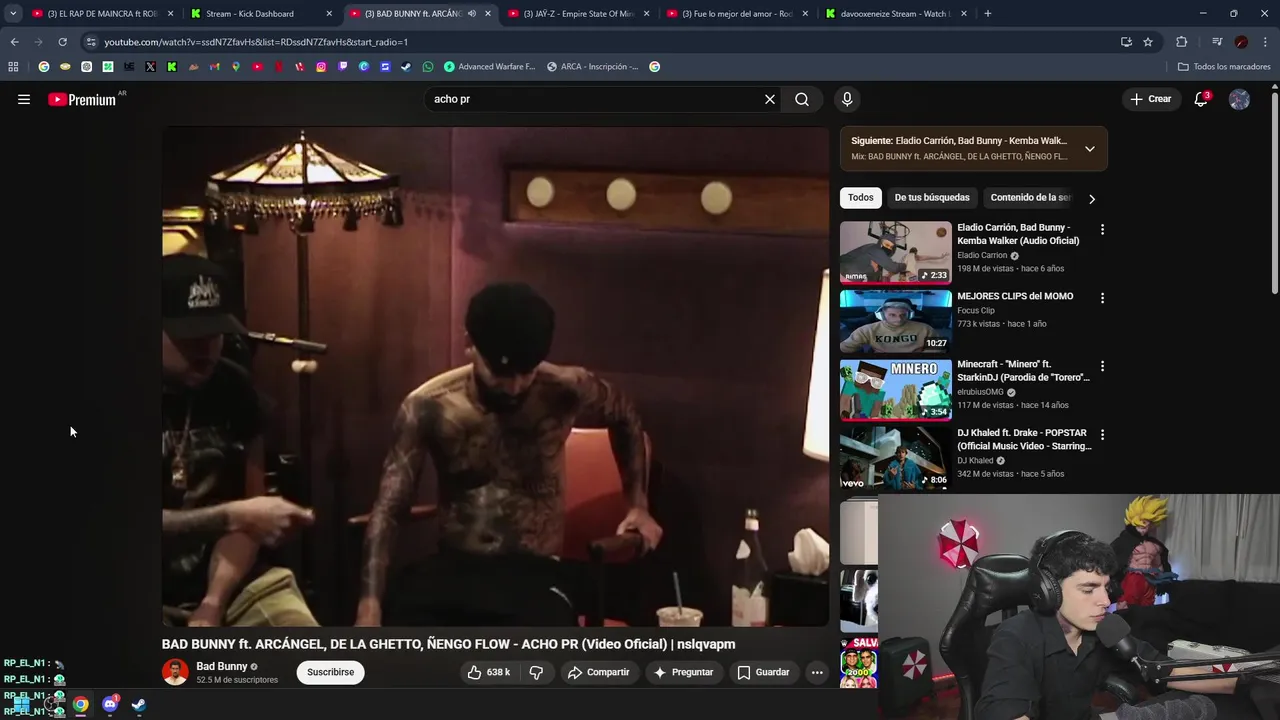Subscribe with the Suscribirse button
This screenshot has height=720, width=1280.
tap(330, 672)
